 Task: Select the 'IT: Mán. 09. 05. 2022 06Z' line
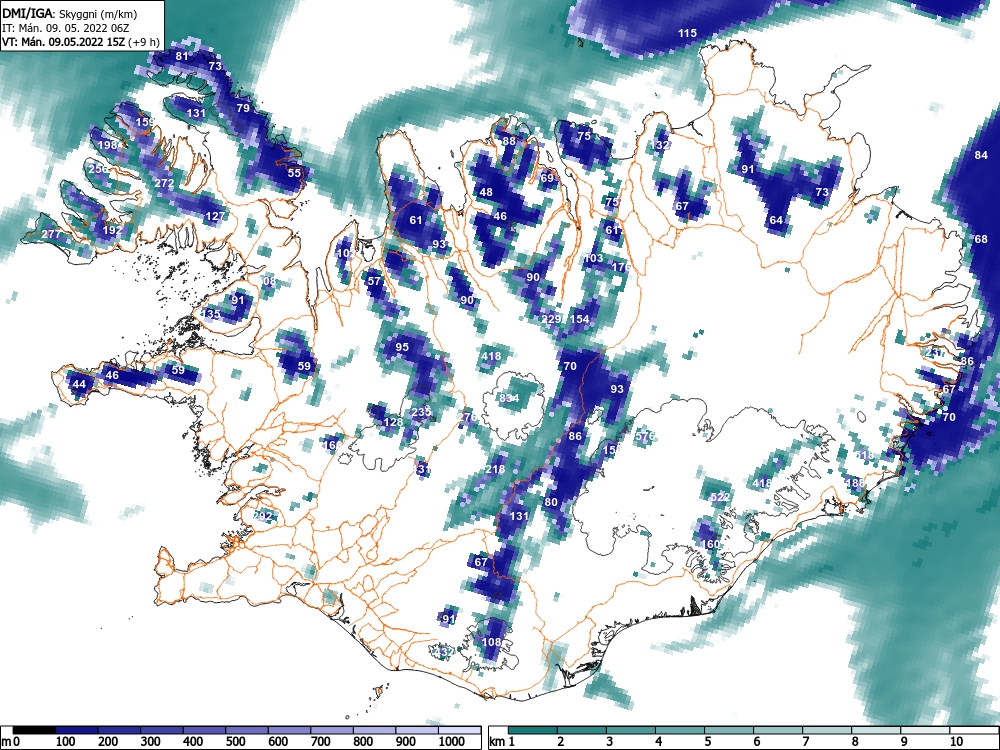tap(66, 28)
